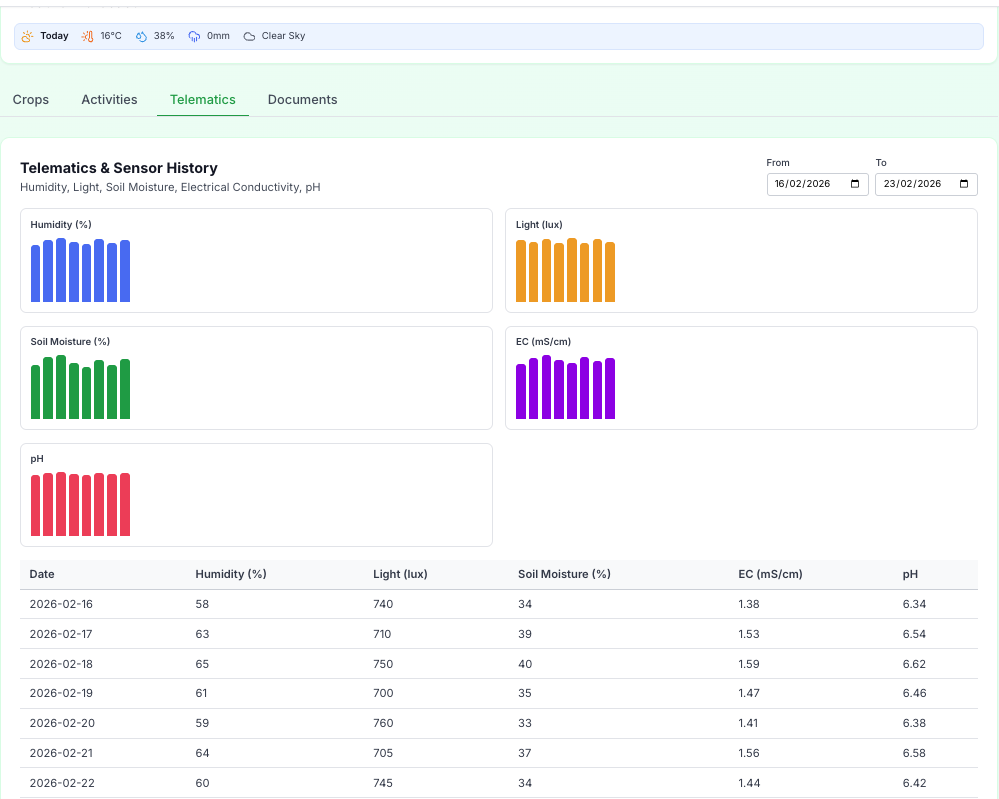Click light value 710 for 2026-02-17
Screen dimensions: 999x799
coord(382,634)
